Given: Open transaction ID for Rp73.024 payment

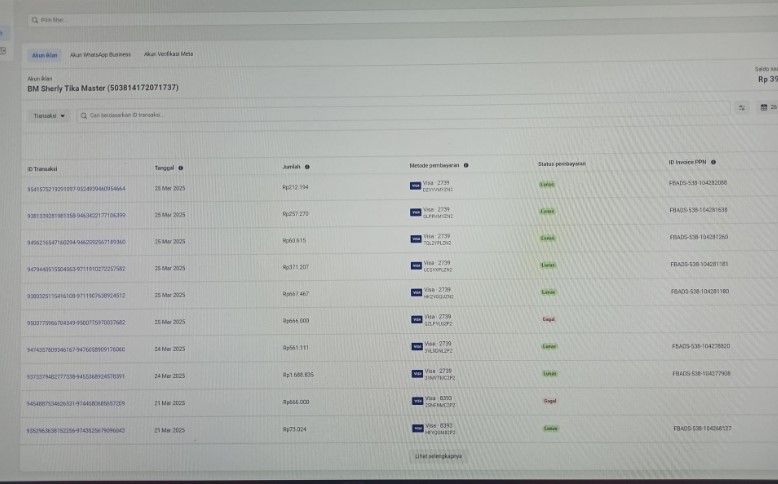Looking at the screenshot, I should [x=76, y=430].
